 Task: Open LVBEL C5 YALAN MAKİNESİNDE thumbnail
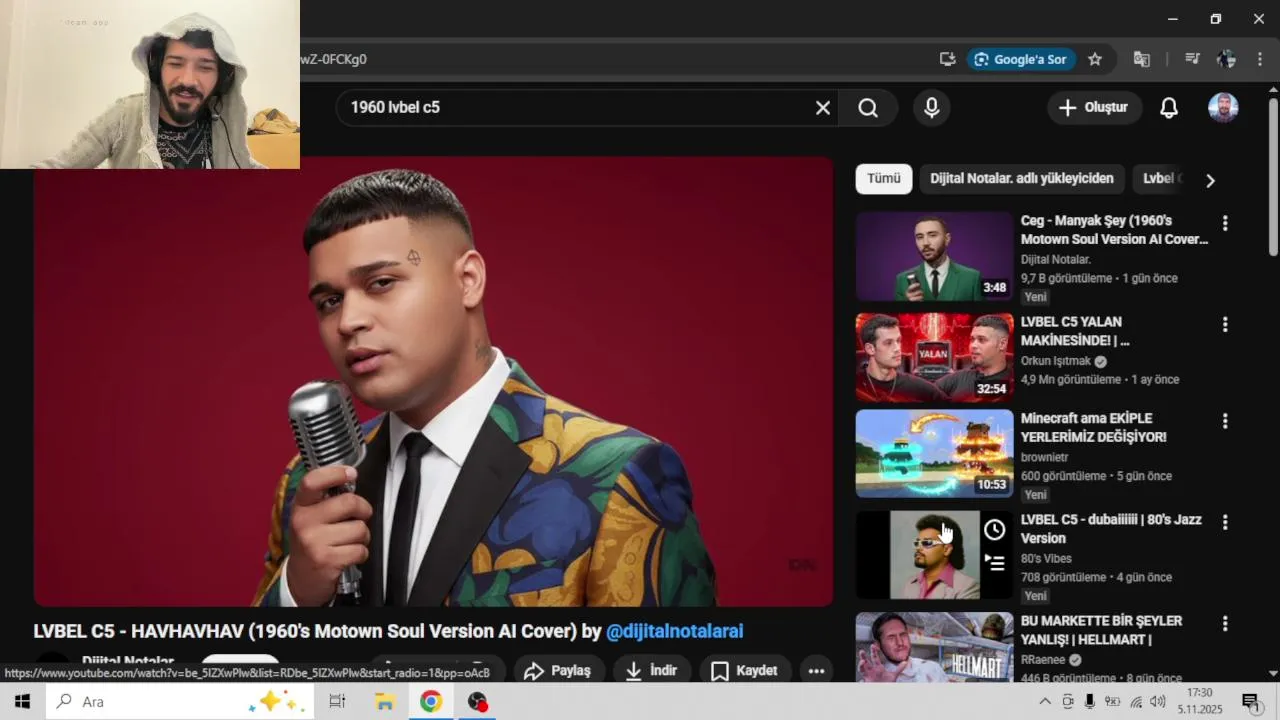pyautogui.click(x=934, y=357)
